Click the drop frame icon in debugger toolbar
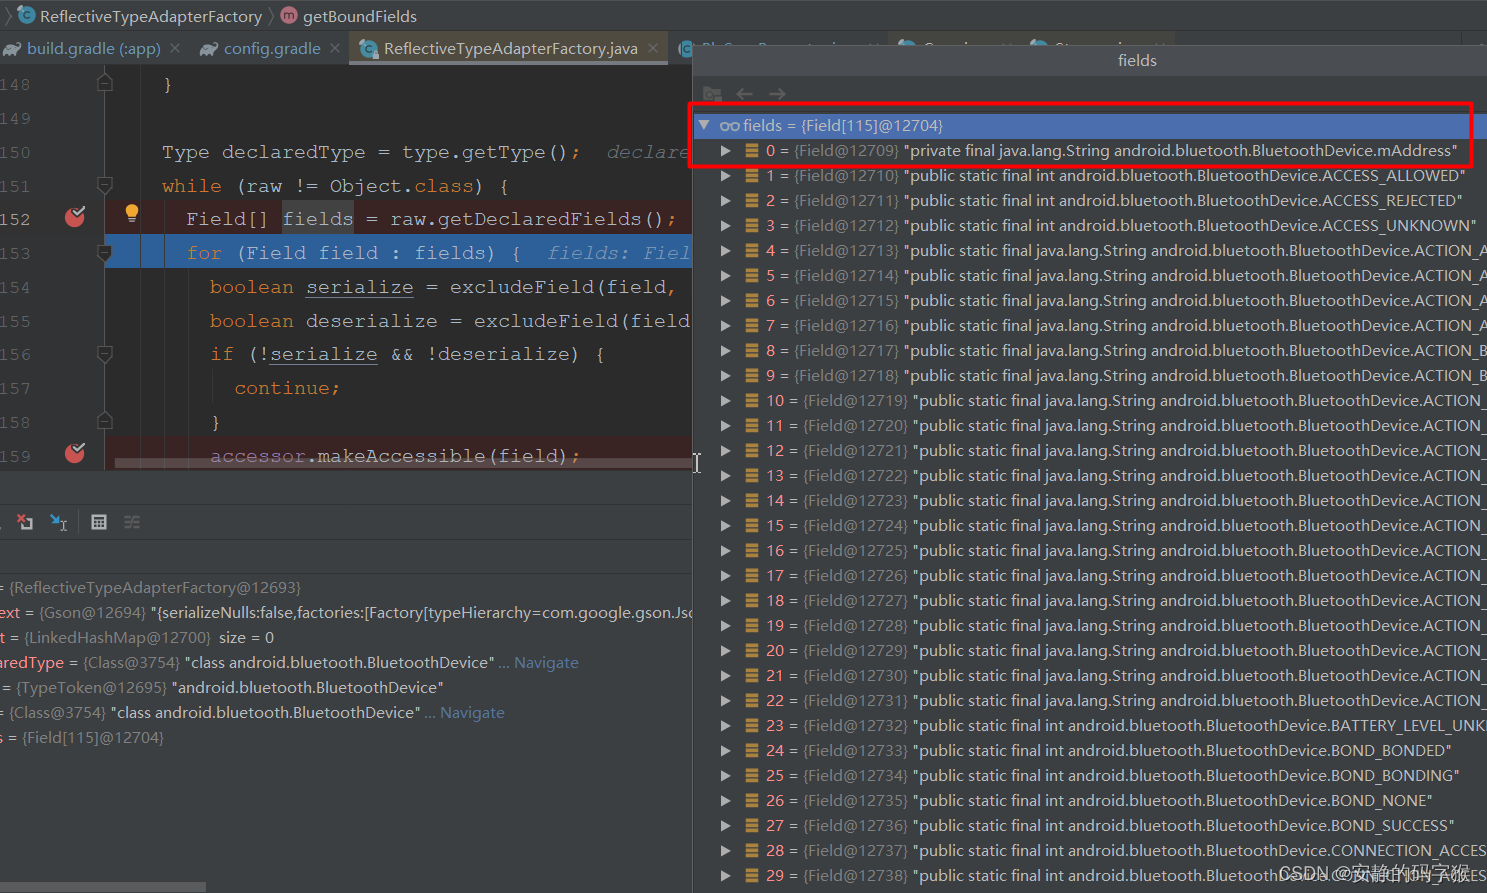The width and height of the screenshot is (1487, 893). tap(25, 522)
